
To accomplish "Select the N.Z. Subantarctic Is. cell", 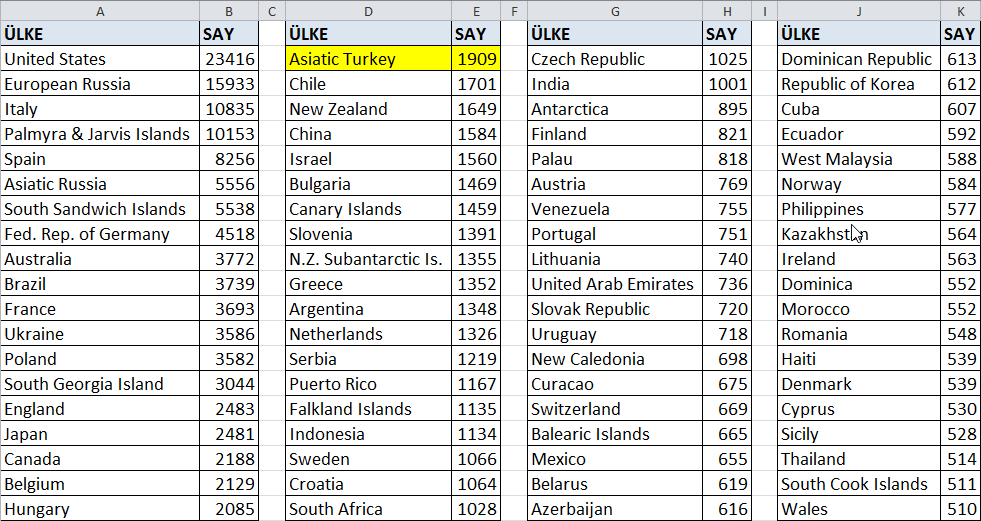I will (369, 259).
